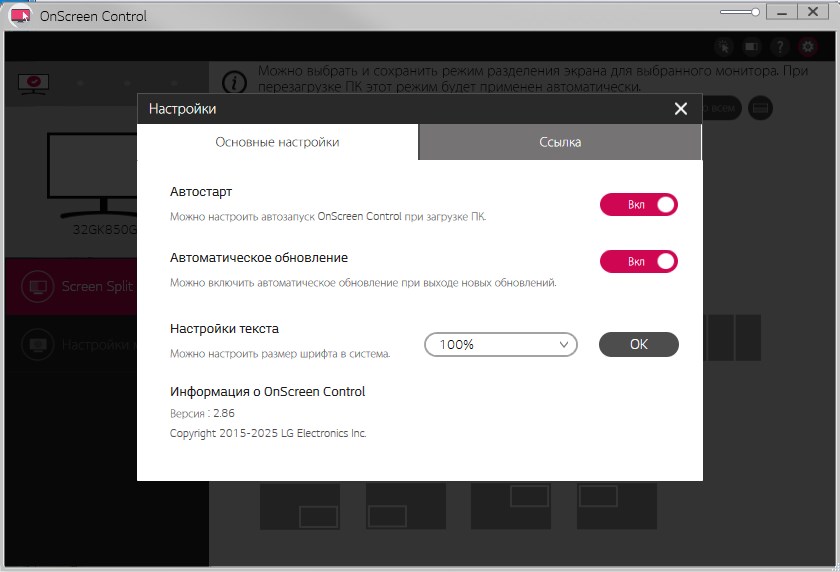Choose PIP layout with bottom-right inset
This screenshot has width=840, height=572.
click(300, 506)
